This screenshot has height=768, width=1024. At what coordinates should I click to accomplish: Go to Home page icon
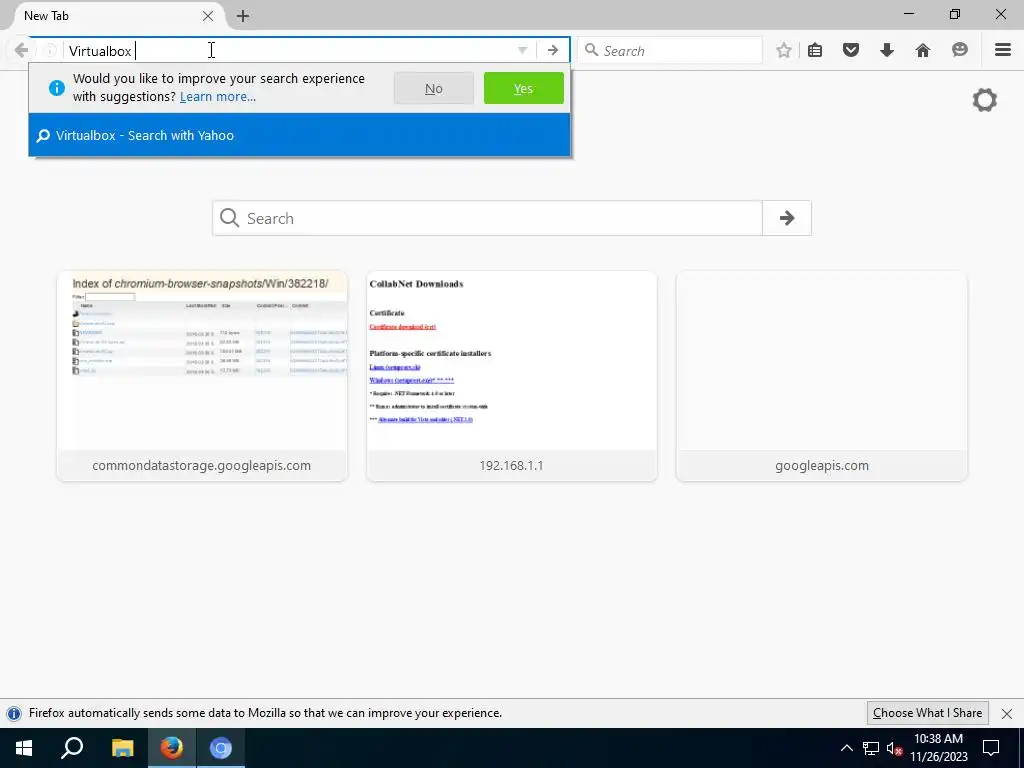(x=922, y=50)
